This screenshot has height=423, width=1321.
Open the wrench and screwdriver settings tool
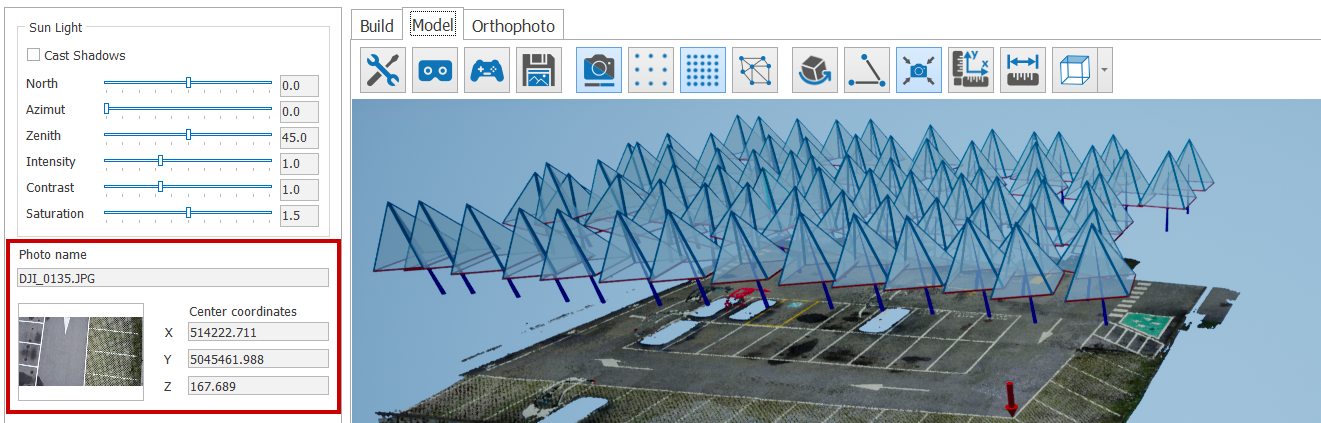[383, 70]
